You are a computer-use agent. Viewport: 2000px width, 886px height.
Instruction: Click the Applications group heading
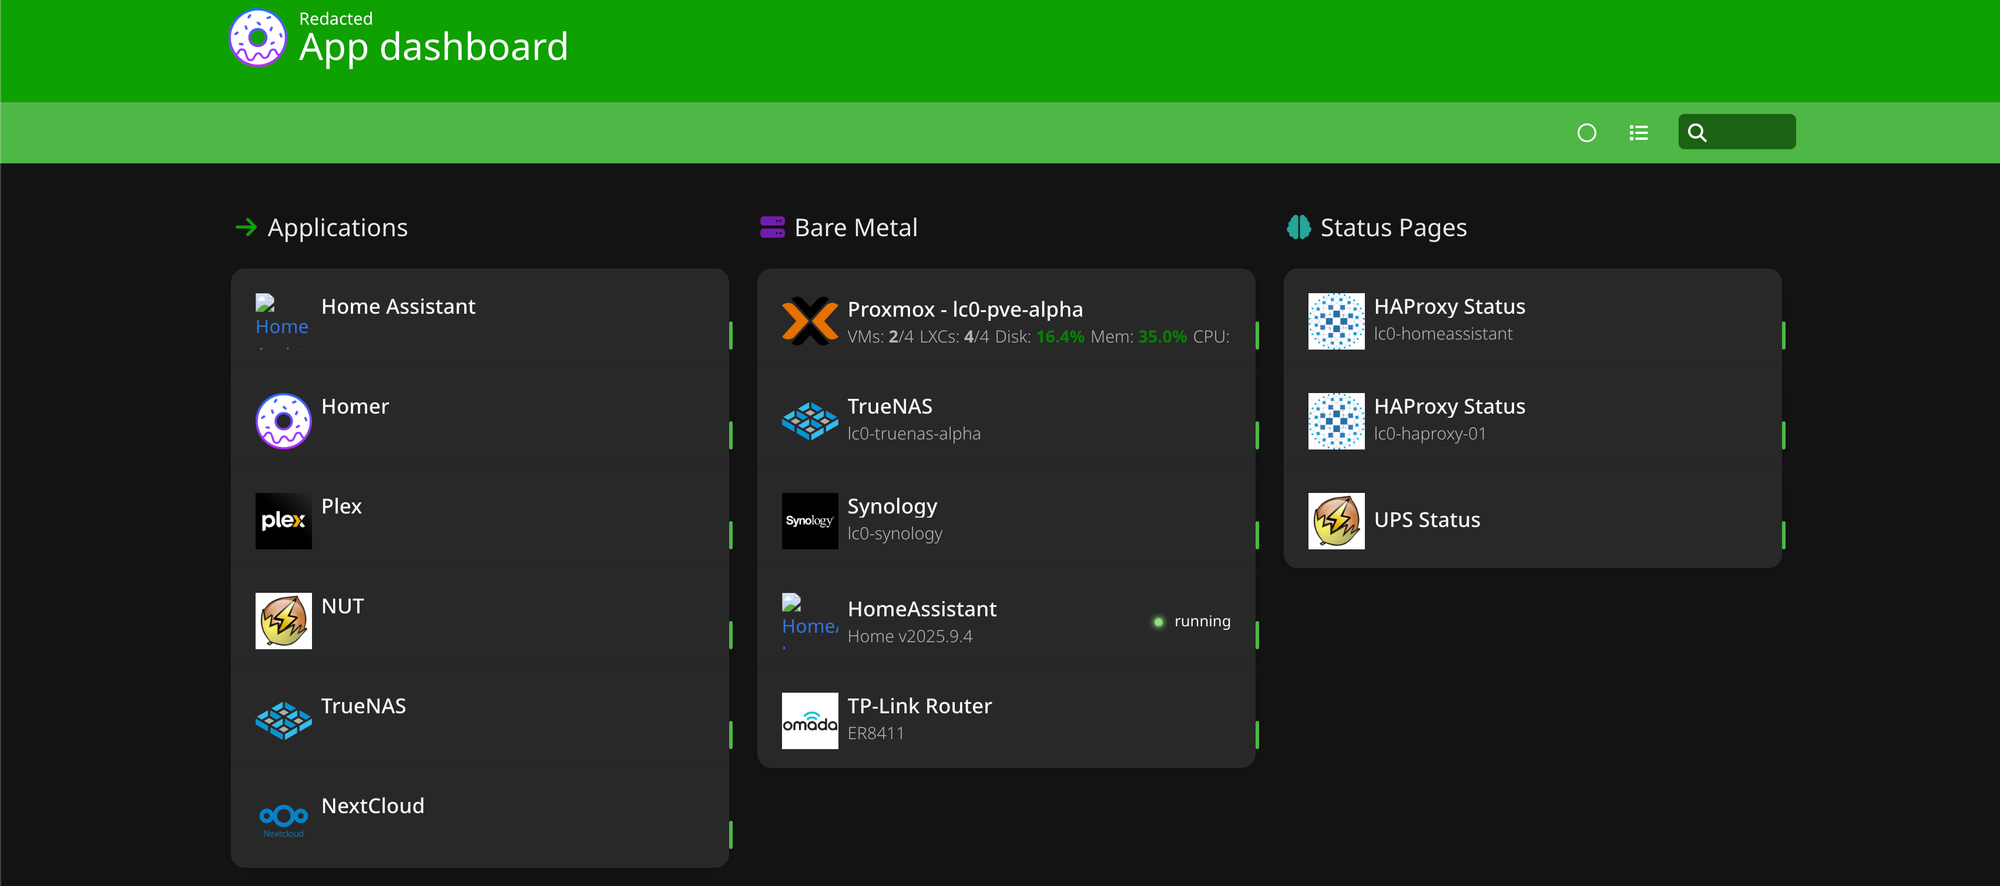[x=337, y=228]
